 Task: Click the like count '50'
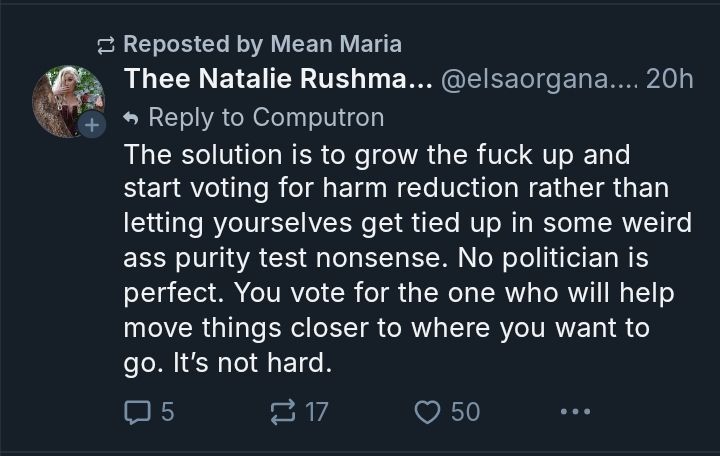point(465,411)
